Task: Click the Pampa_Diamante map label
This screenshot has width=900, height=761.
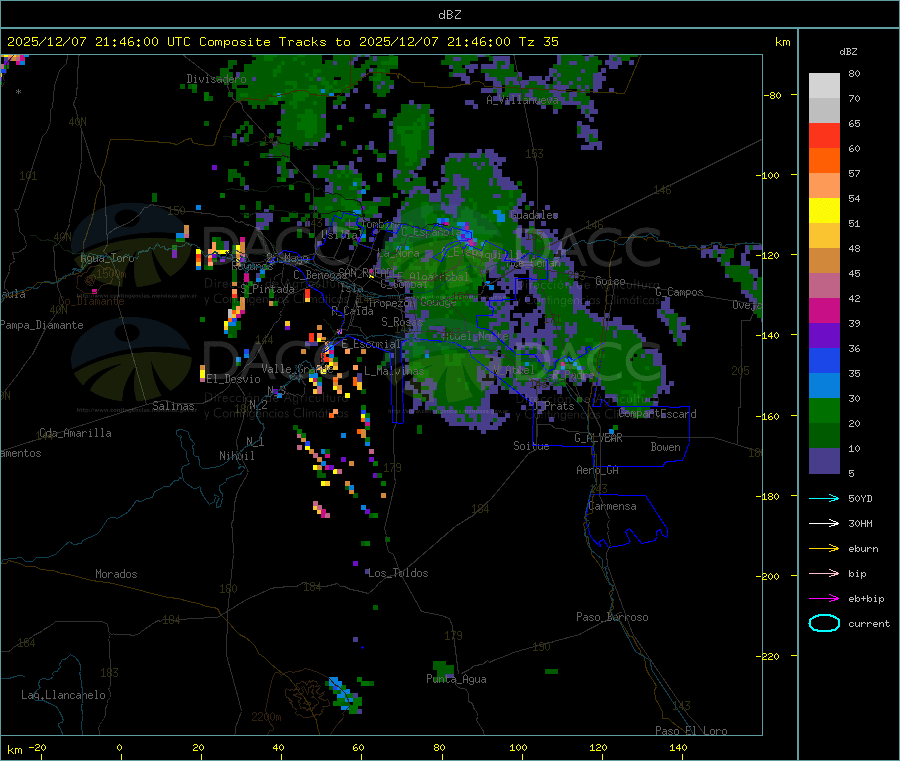Action: (42, 325)
